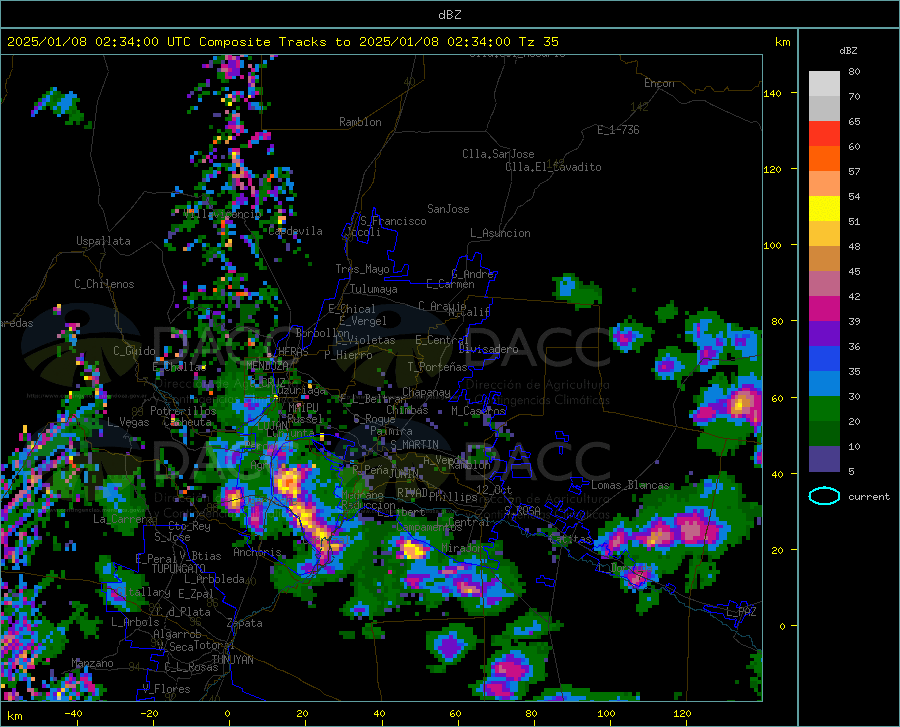Click the 'E_1-736' map label

[x=618, y=130]
